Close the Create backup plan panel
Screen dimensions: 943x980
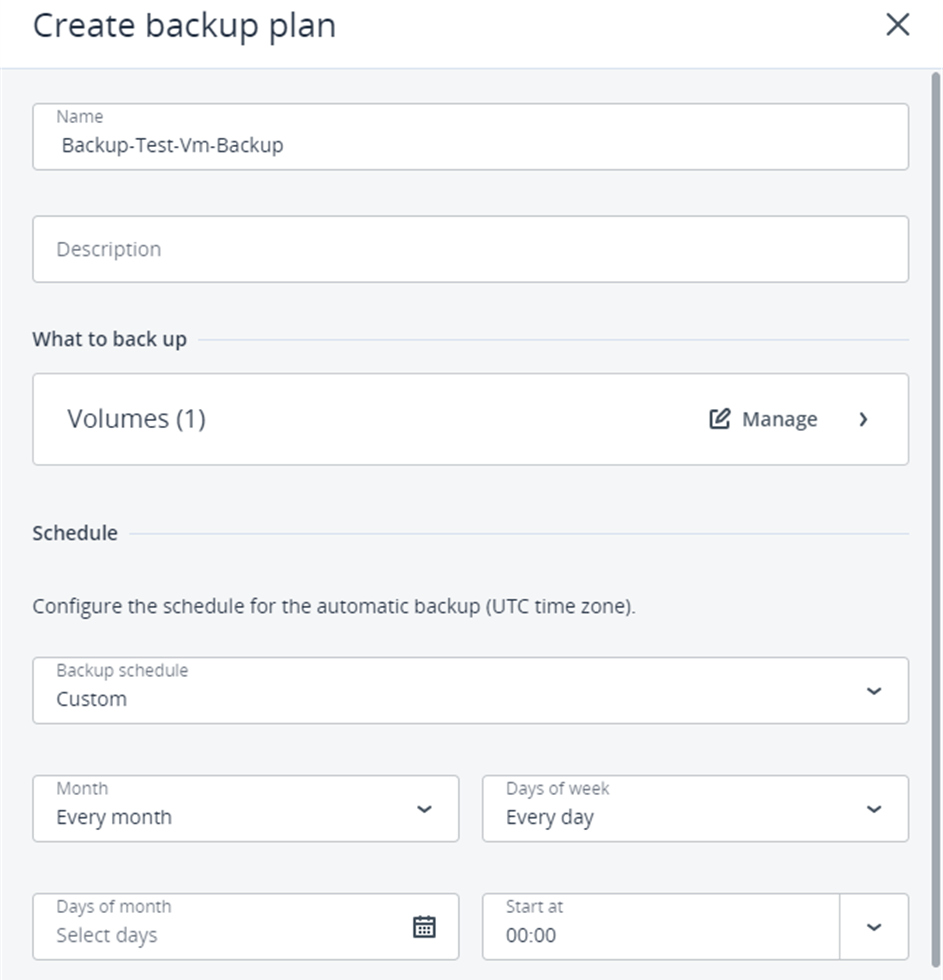(898, 26)
